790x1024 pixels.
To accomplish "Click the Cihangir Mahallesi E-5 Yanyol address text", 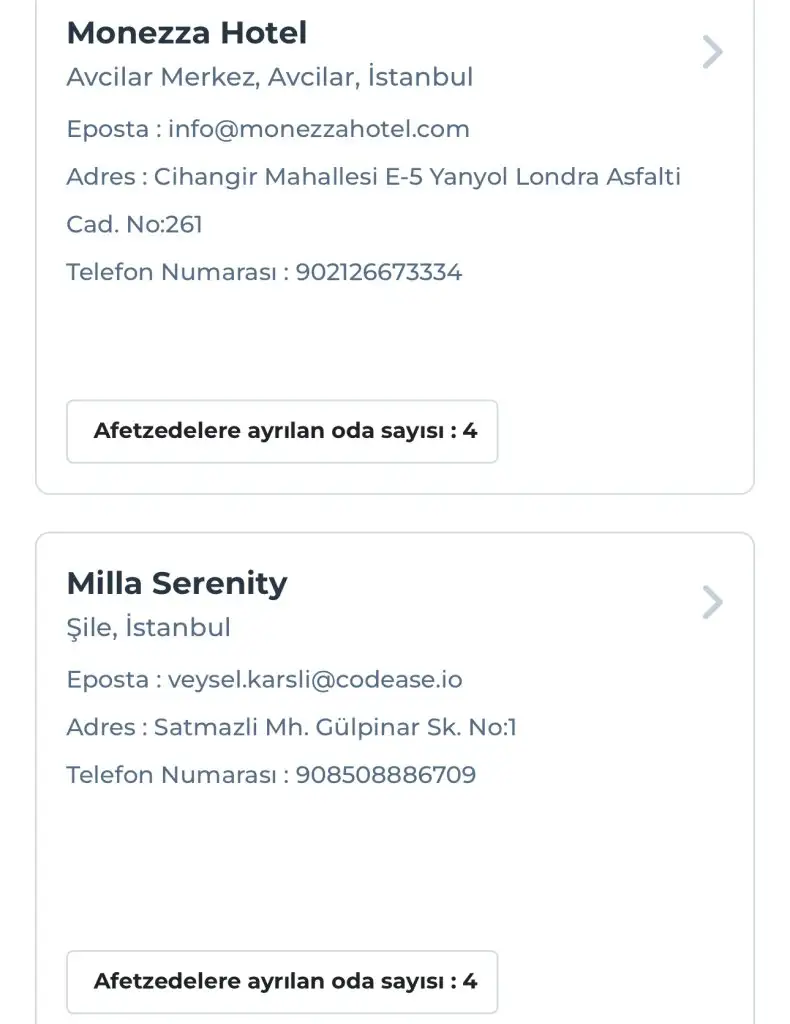I will (417, 177).
